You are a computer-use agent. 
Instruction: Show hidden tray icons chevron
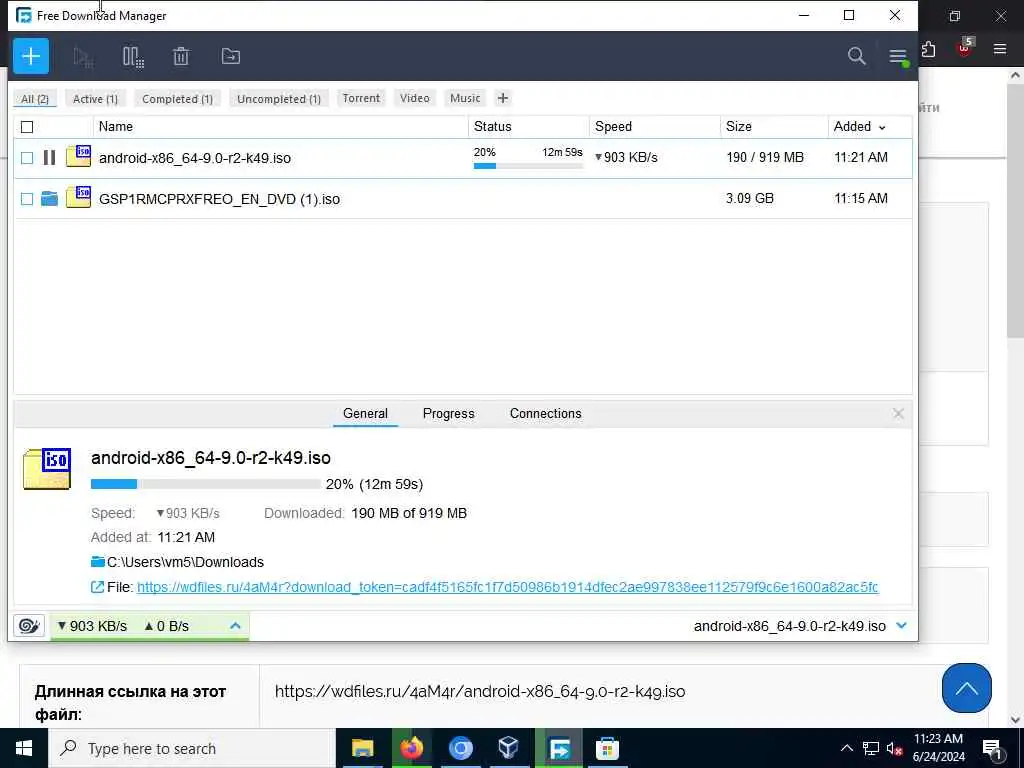846,748
